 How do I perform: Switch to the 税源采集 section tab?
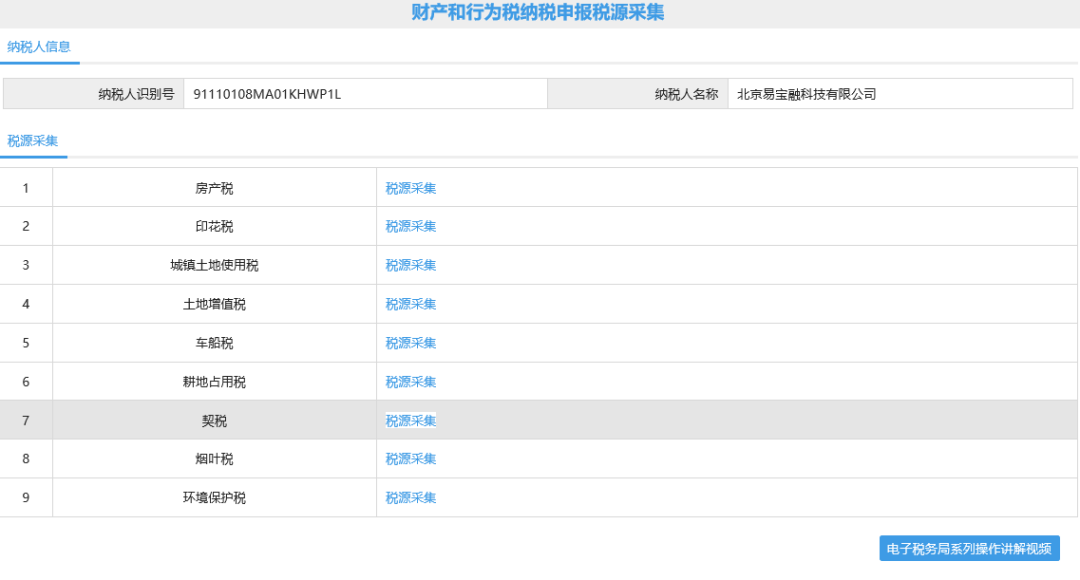[x=32, y=141]
